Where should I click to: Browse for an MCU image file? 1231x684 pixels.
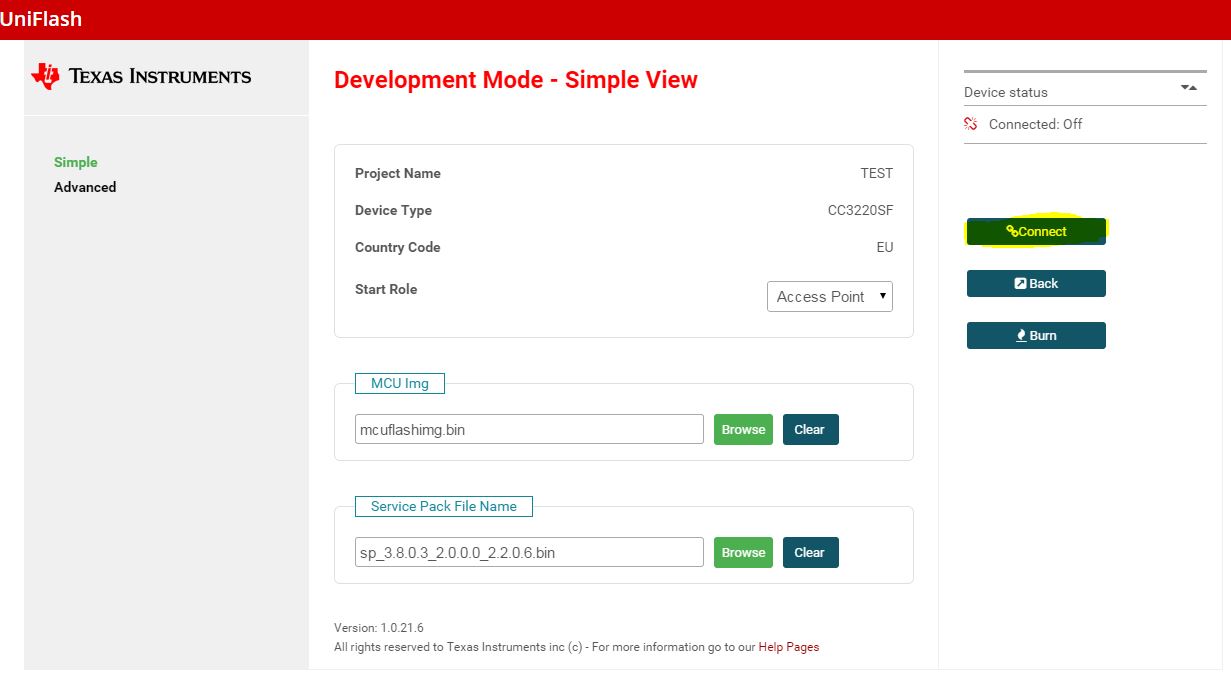(743, 430)
